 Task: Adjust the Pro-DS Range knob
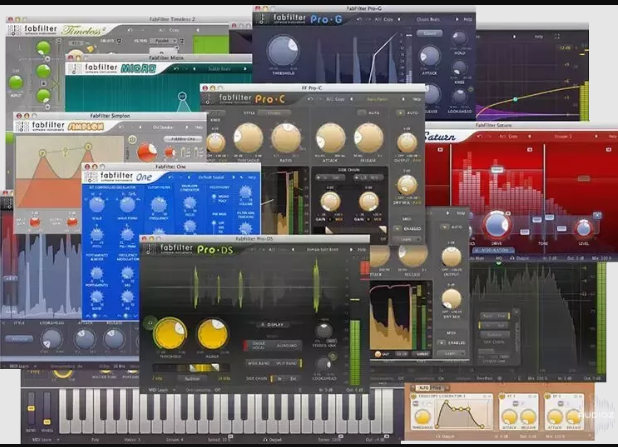(212, 334)
